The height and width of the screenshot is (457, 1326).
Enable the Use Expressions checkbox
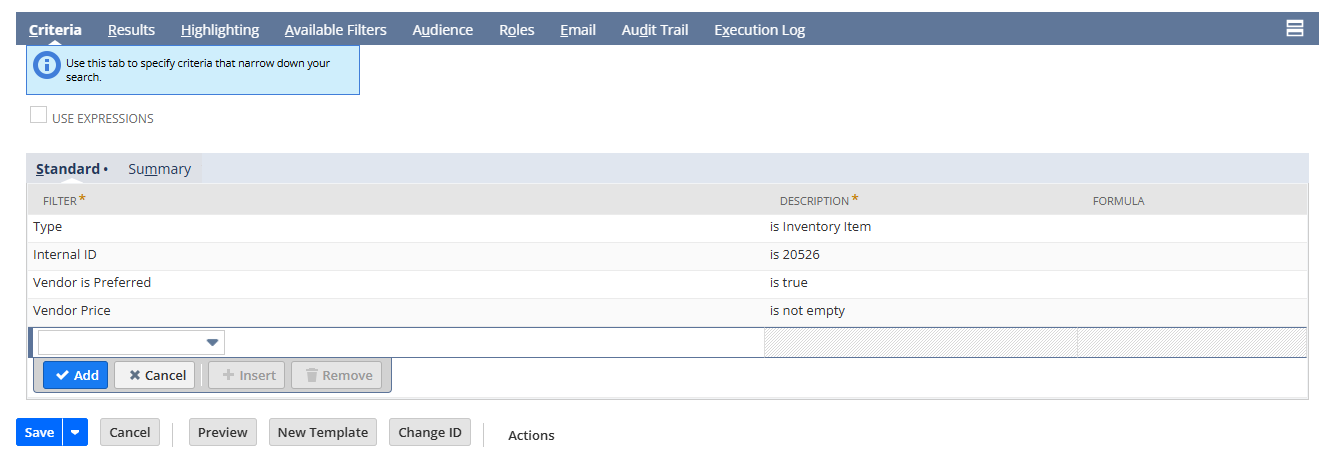[39, 116]
